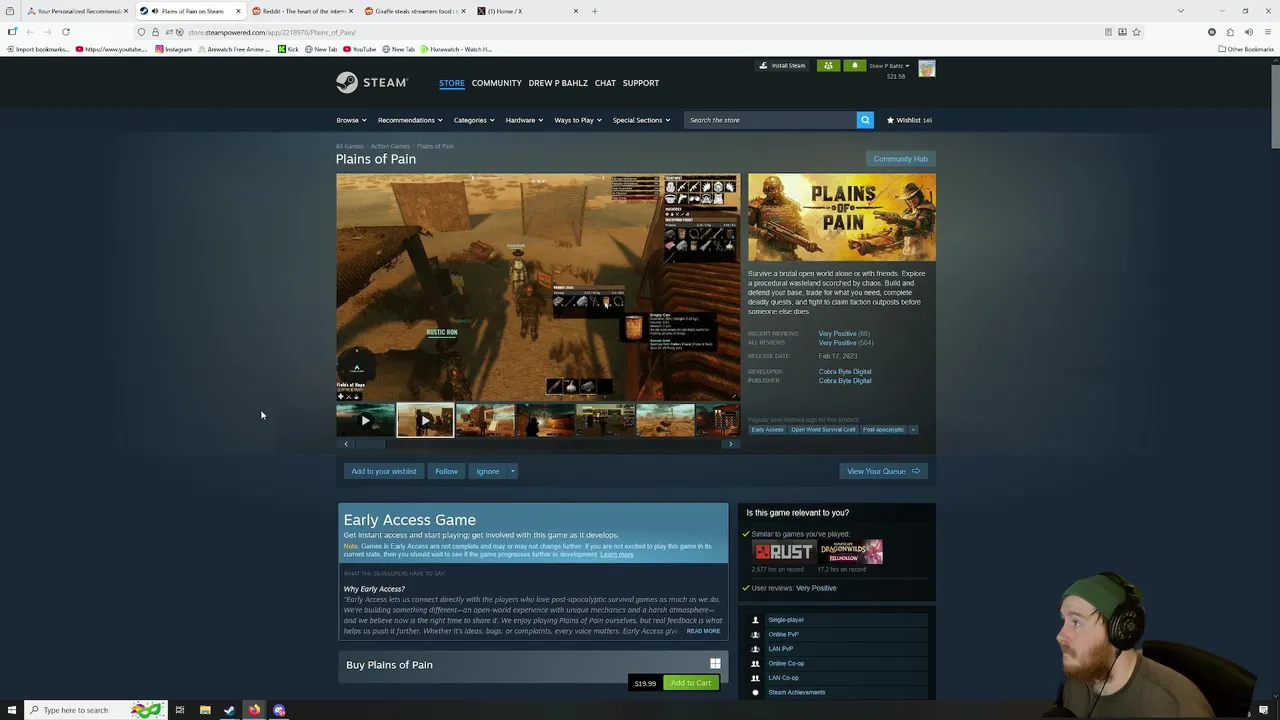This screenshot has width=1280, height=720.
Task: Open File Explorer from the taskbar
Action: click(205, 710)
